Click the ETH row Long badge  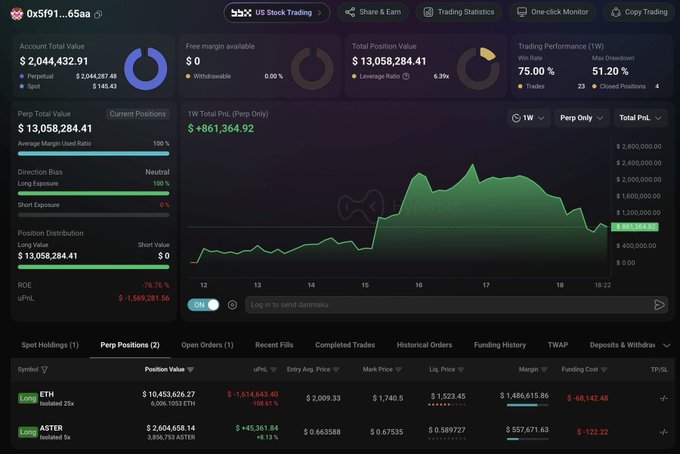pyautogui.click(x=28, y=398)
